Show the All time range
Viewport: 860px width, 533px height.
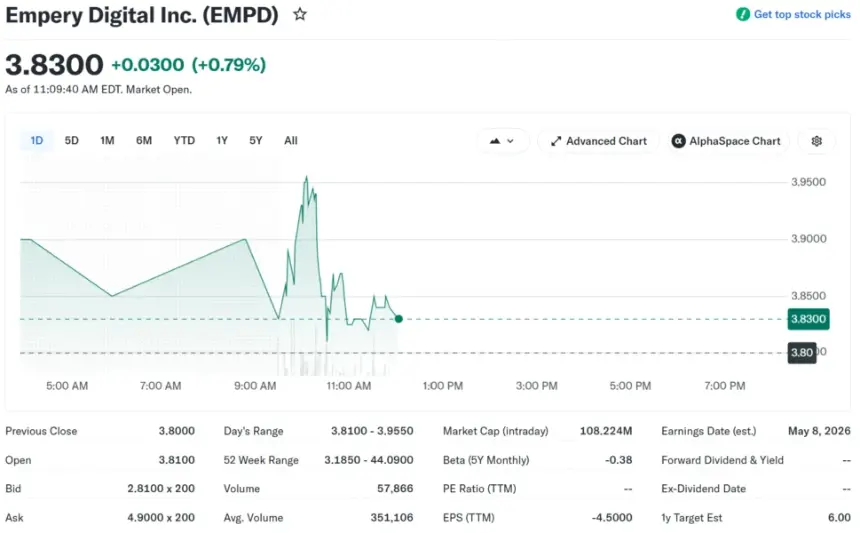coord(291,140)
